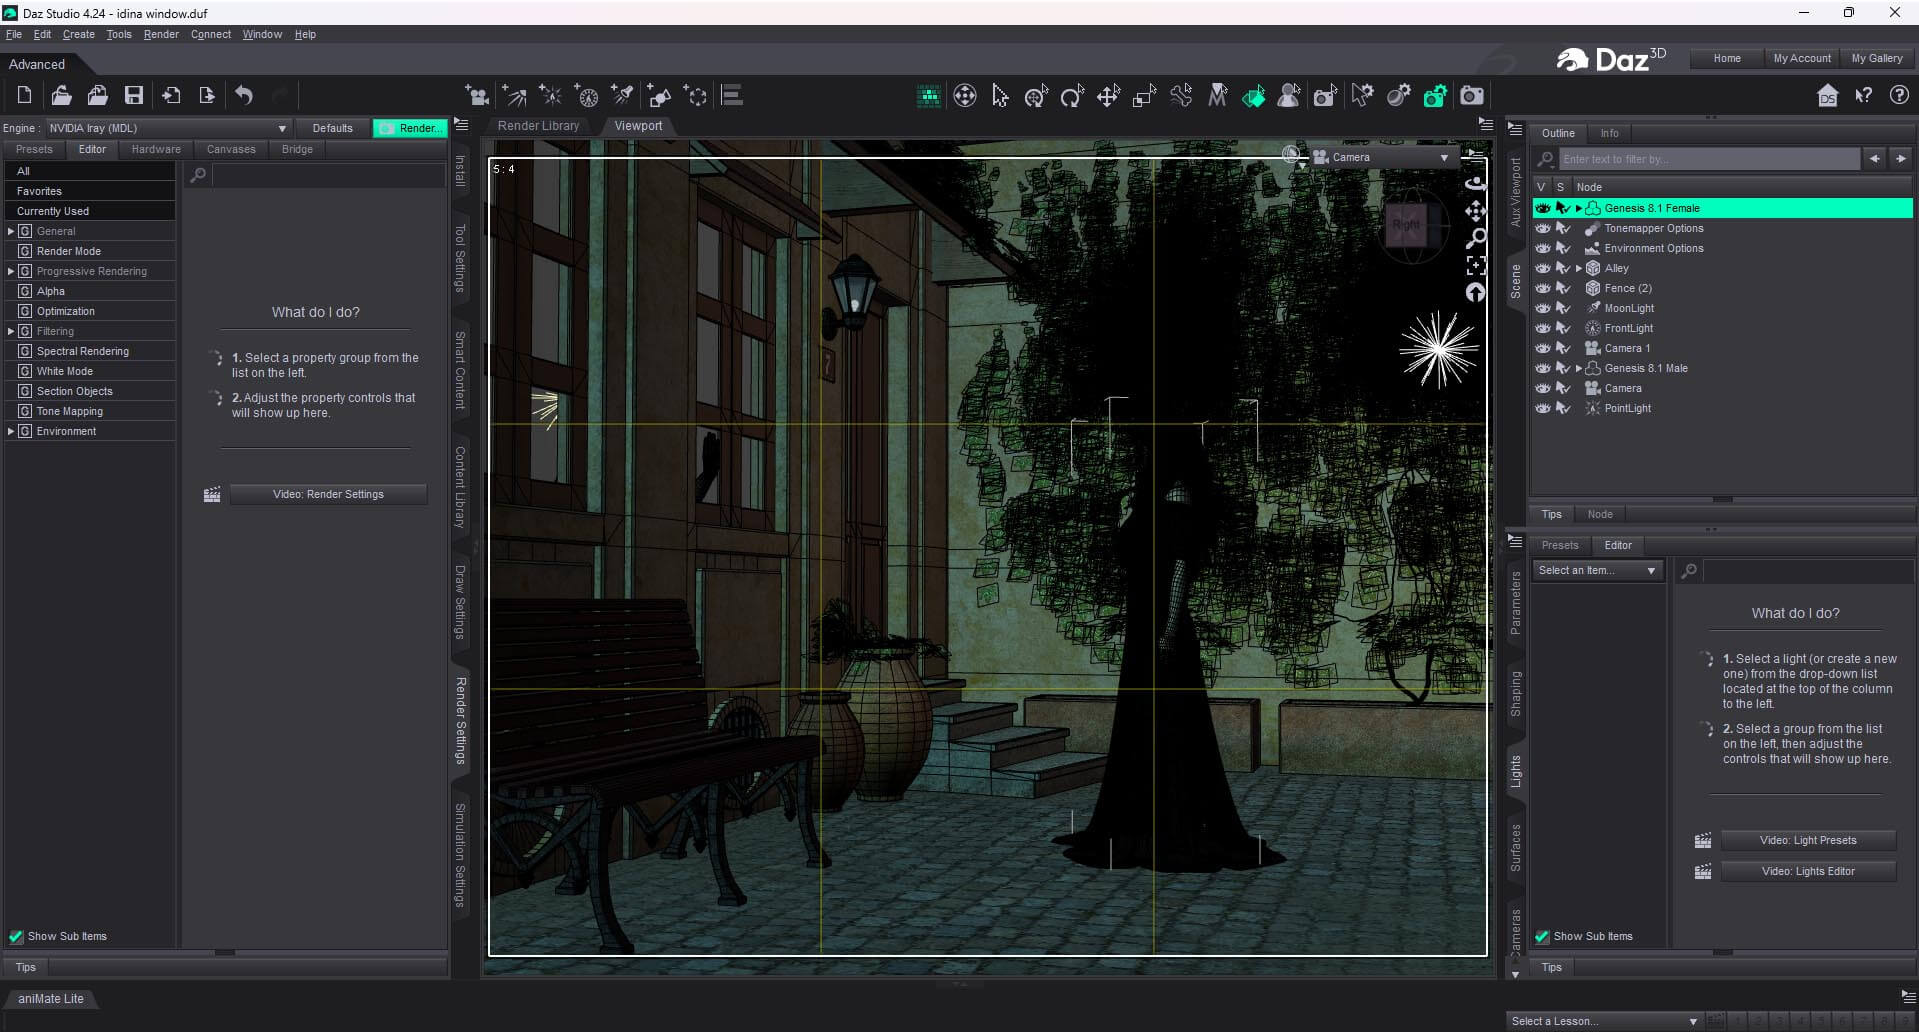The width and height of the screenshot is (1919, 1035).
Task: Open the Scene pane options menu icon
Action: point(1515,130)
